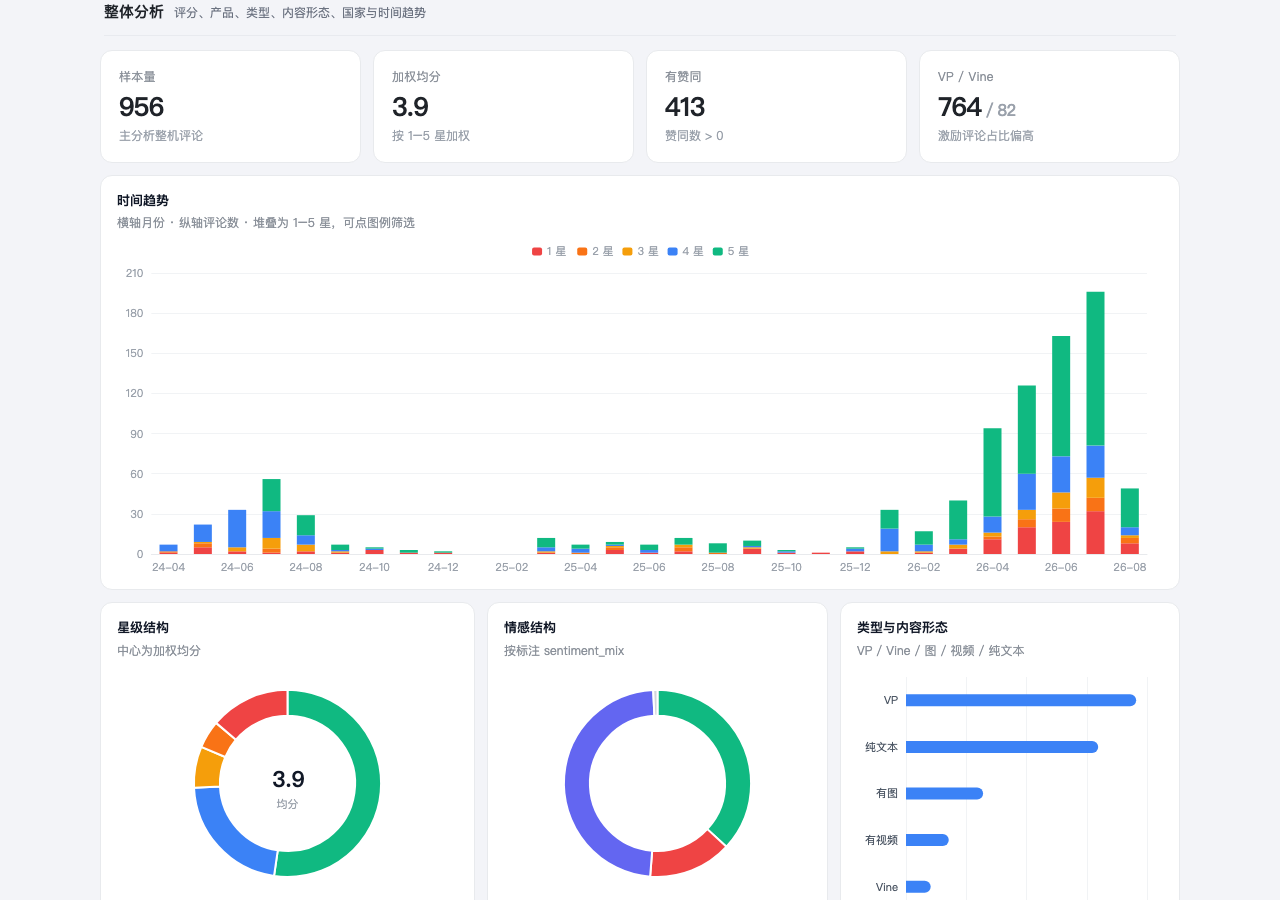Toggle the 2 星 legend series
Image resolution: width=1280 pixels, height=900 pixels.
coord(594,251)
